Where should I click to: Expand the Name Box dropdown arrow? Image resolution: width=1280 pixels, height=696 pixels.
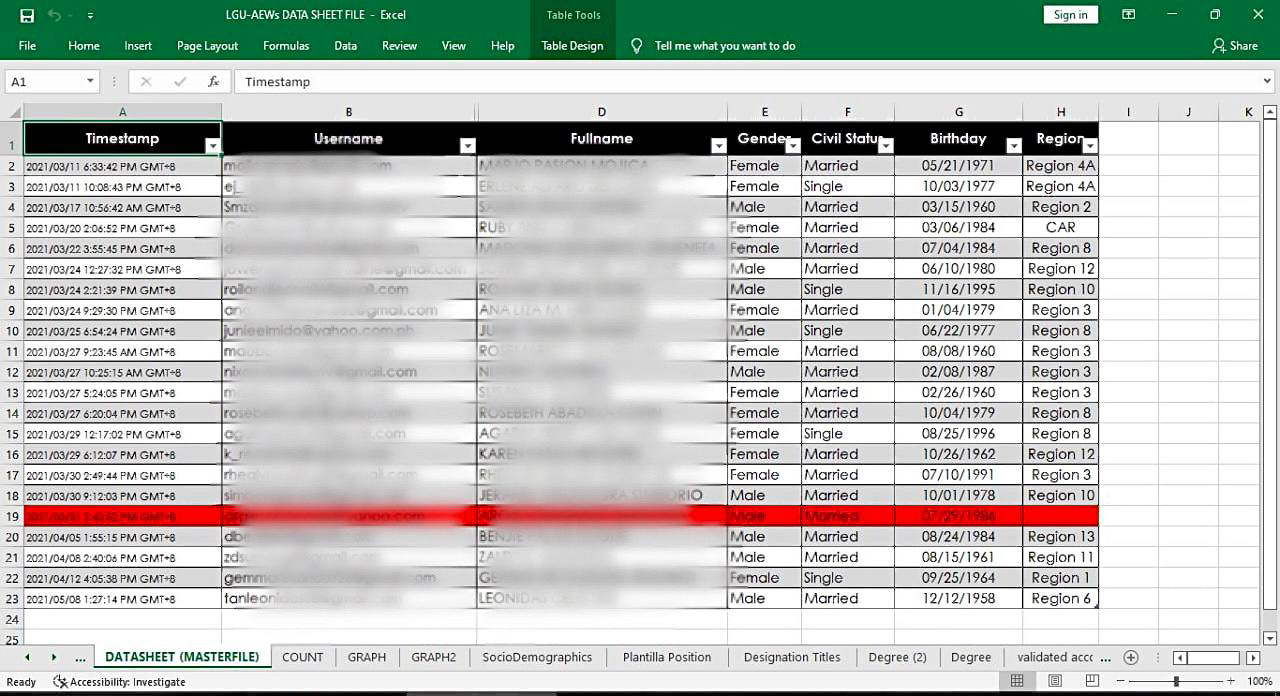tap(91, 82)
